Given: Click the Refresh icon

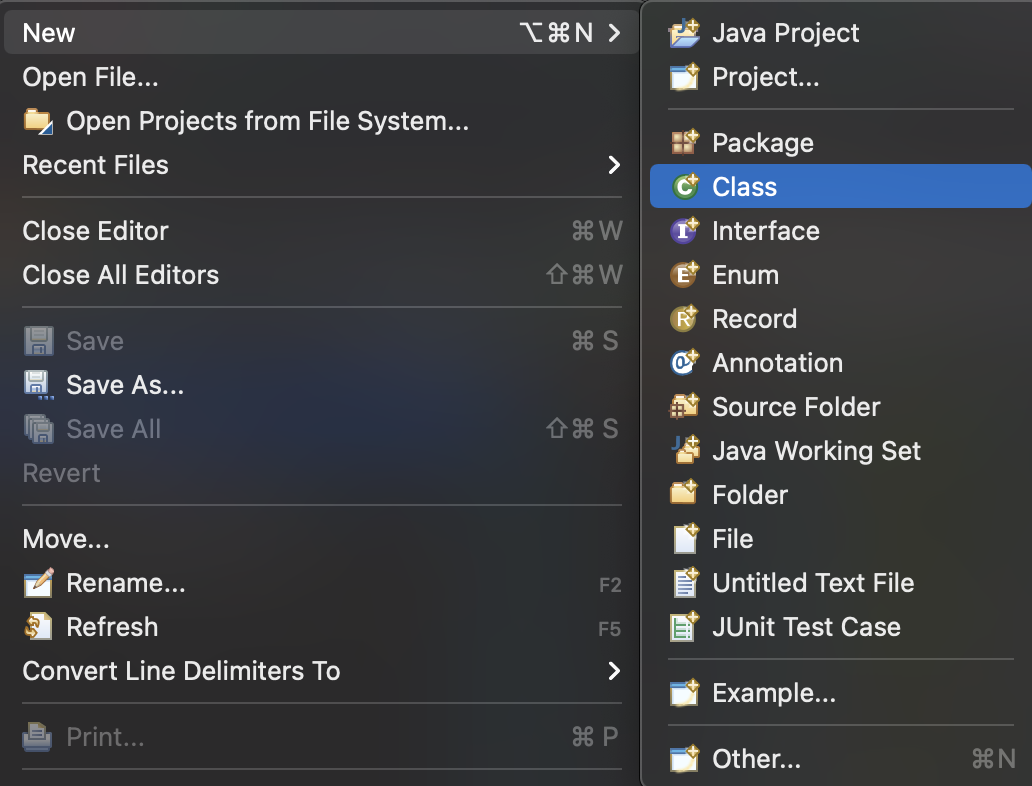Looking at the screenshot, I should pos(38,627).
